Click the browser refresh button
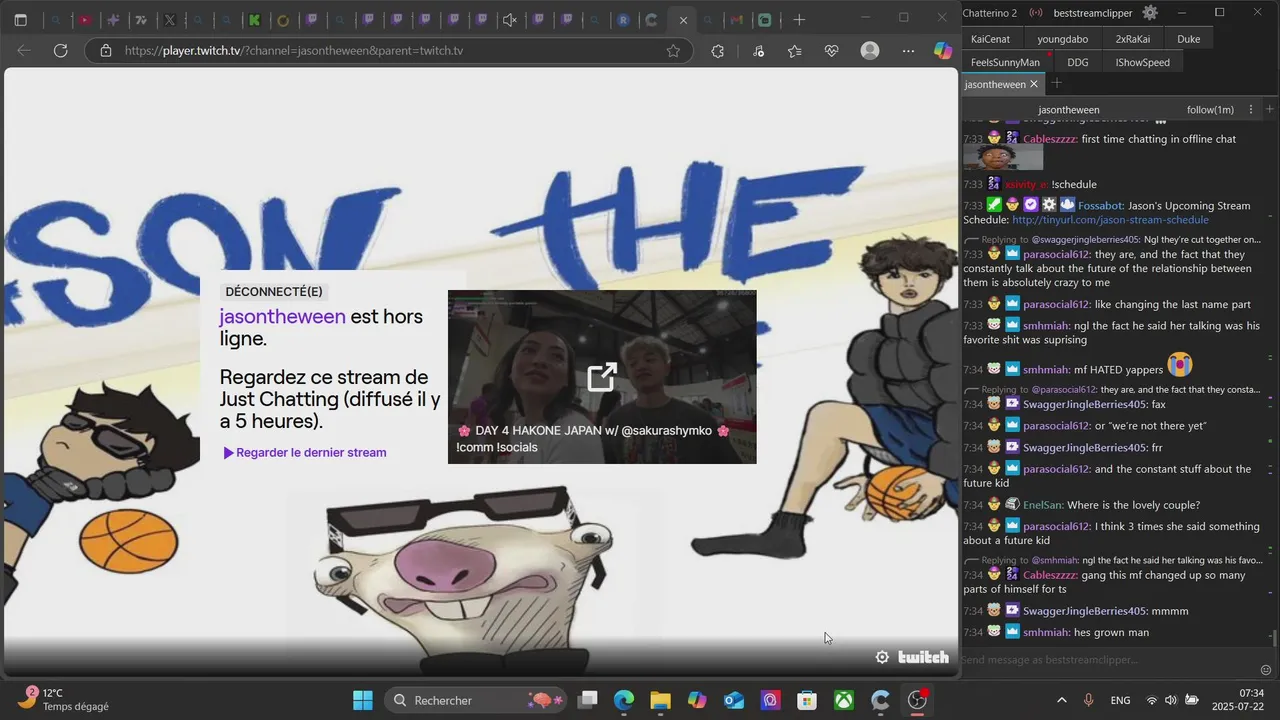 60,50
